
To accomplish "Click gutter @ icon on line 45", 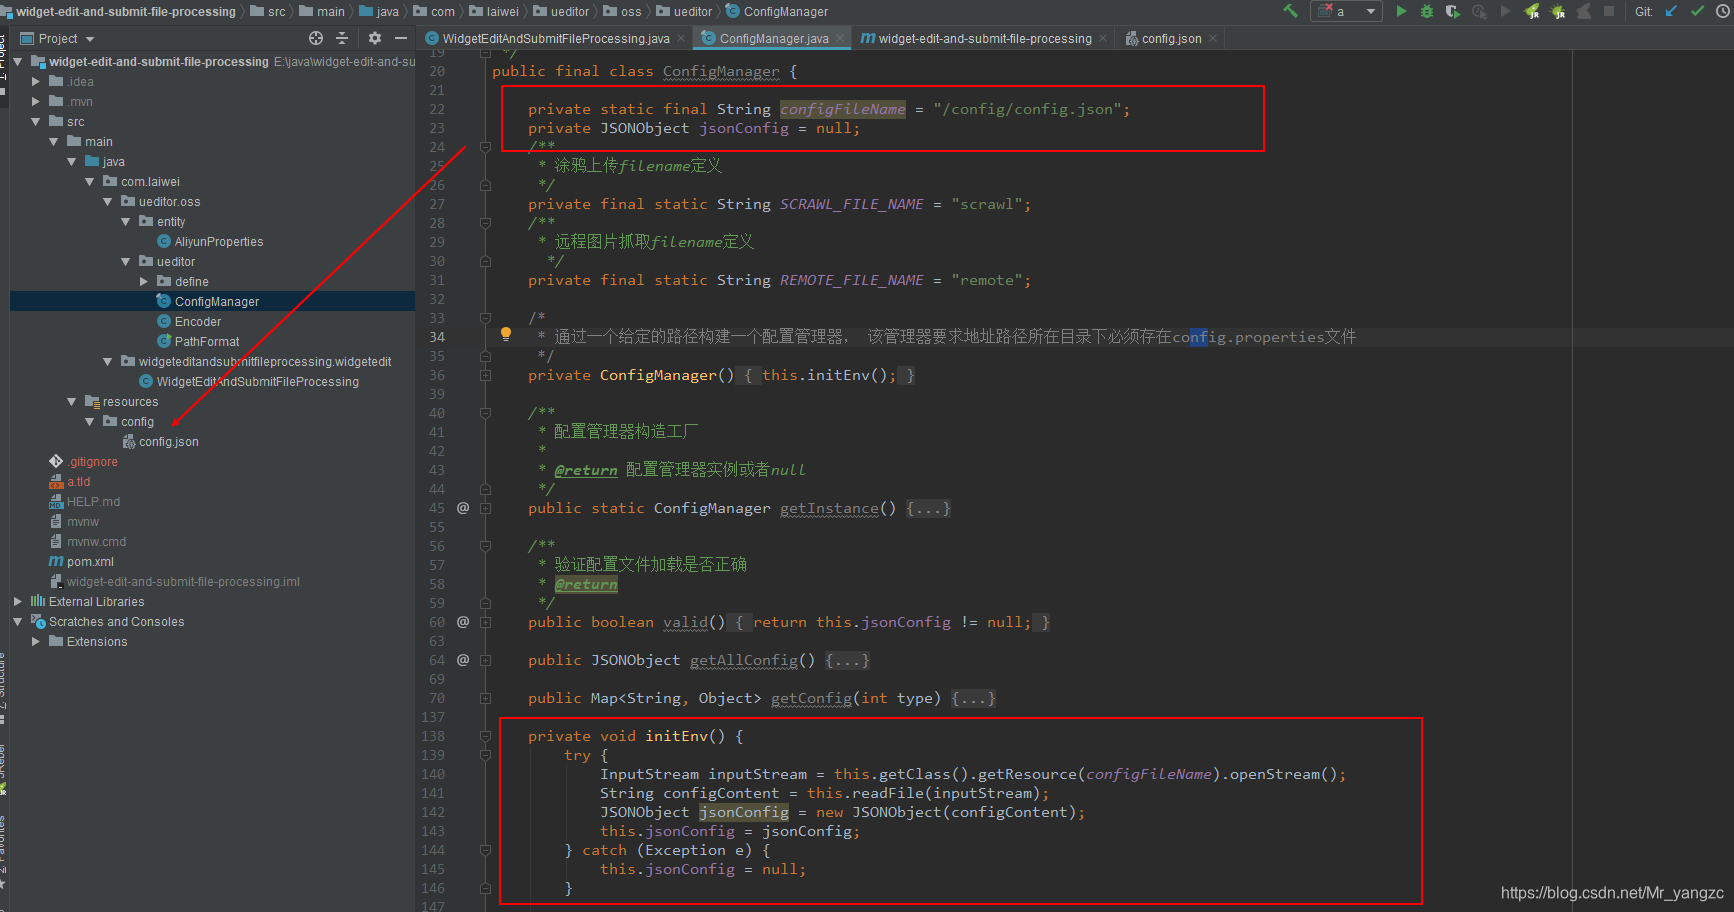I will pyautogui.click(x=463, y=508).
